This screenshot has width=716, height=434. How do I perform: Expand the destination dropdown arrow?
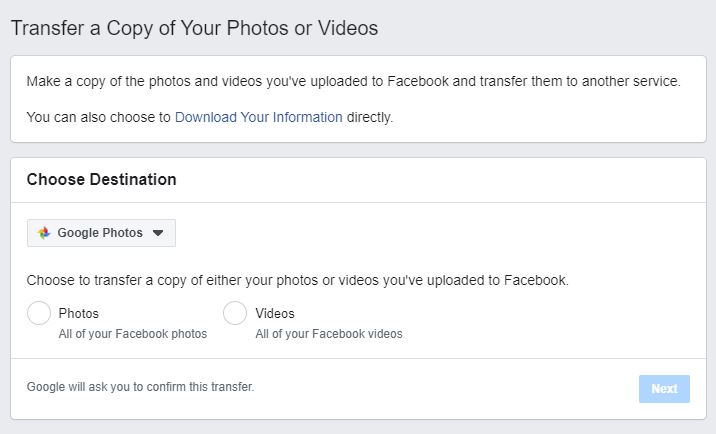tap(158, 233)
